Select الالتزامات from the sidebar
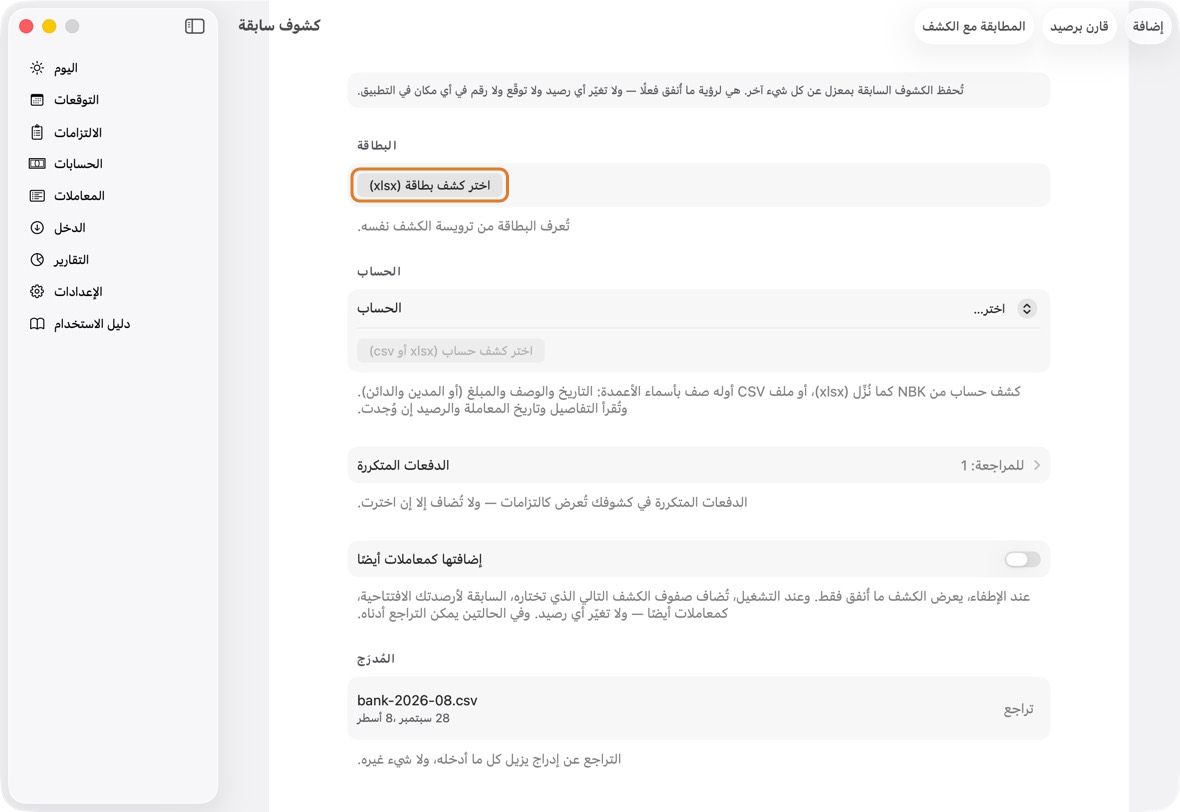 pos(113,132)
